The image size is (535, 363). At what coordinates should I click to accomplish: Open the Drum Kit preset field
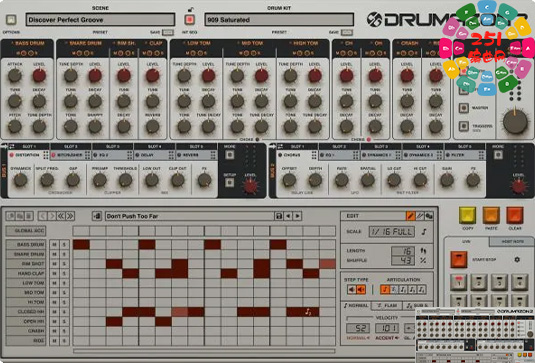279,20
